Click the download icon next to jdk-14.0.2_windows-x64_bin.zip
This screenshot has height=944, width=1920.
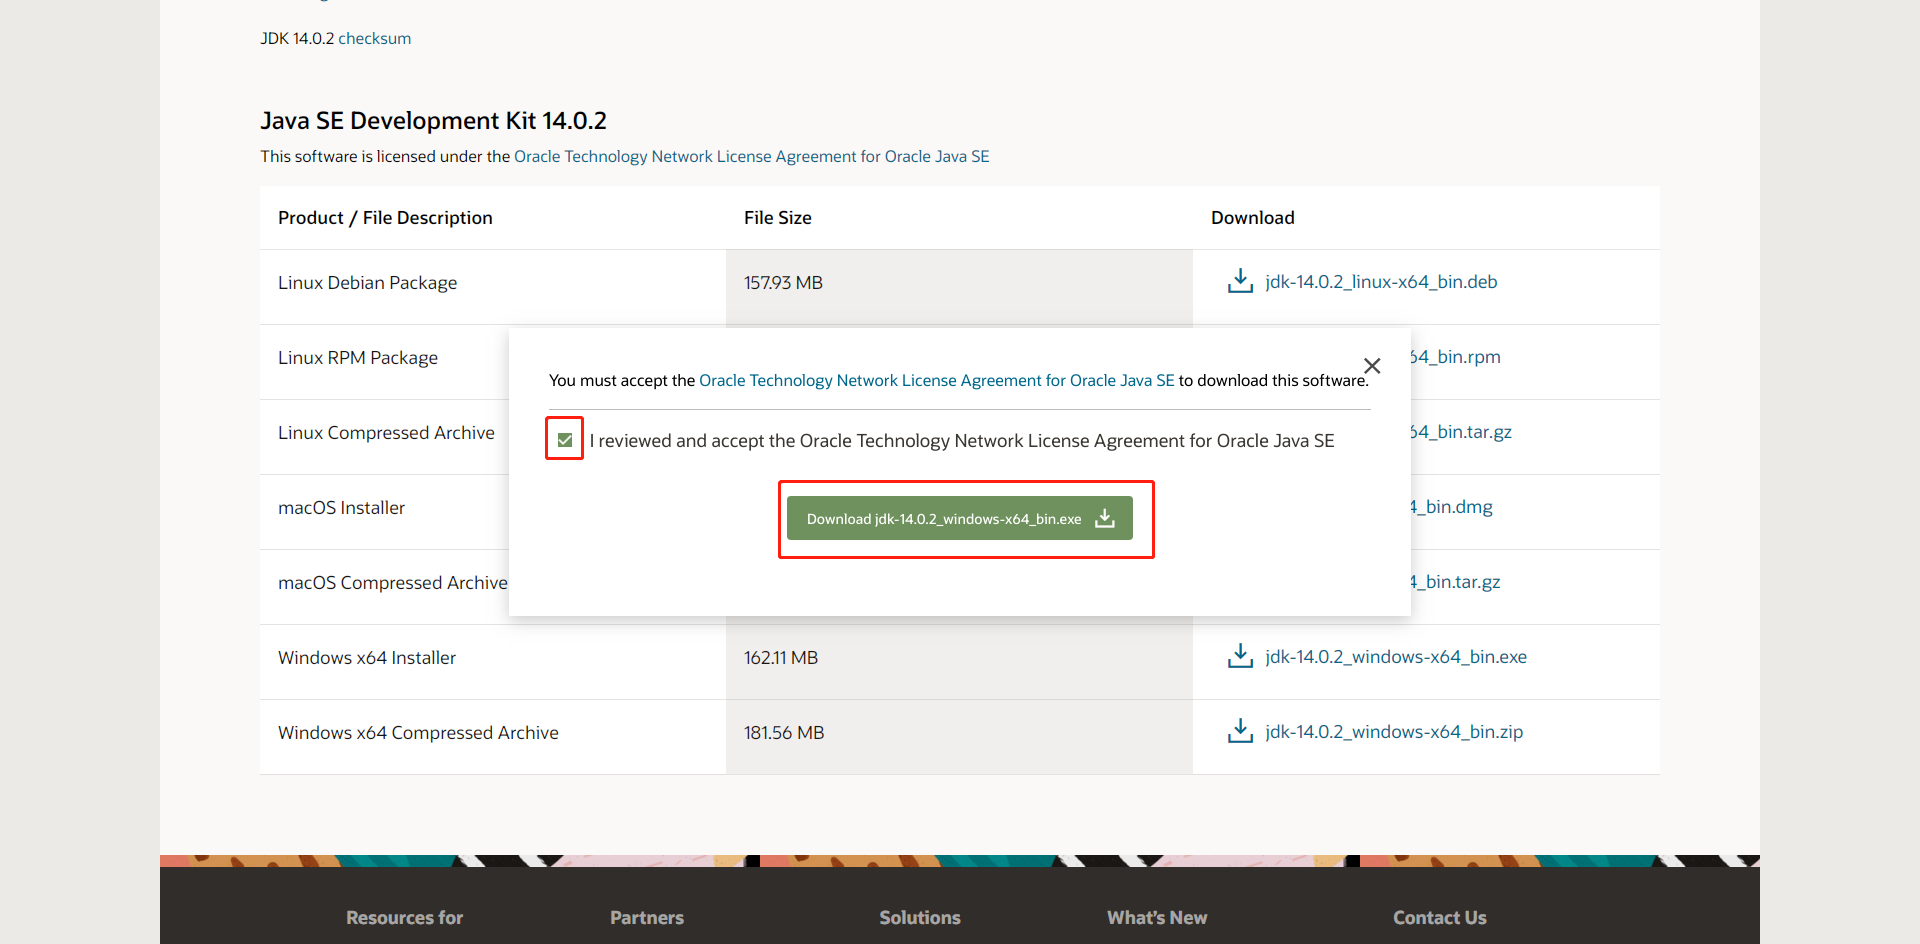pos(1240,731)
